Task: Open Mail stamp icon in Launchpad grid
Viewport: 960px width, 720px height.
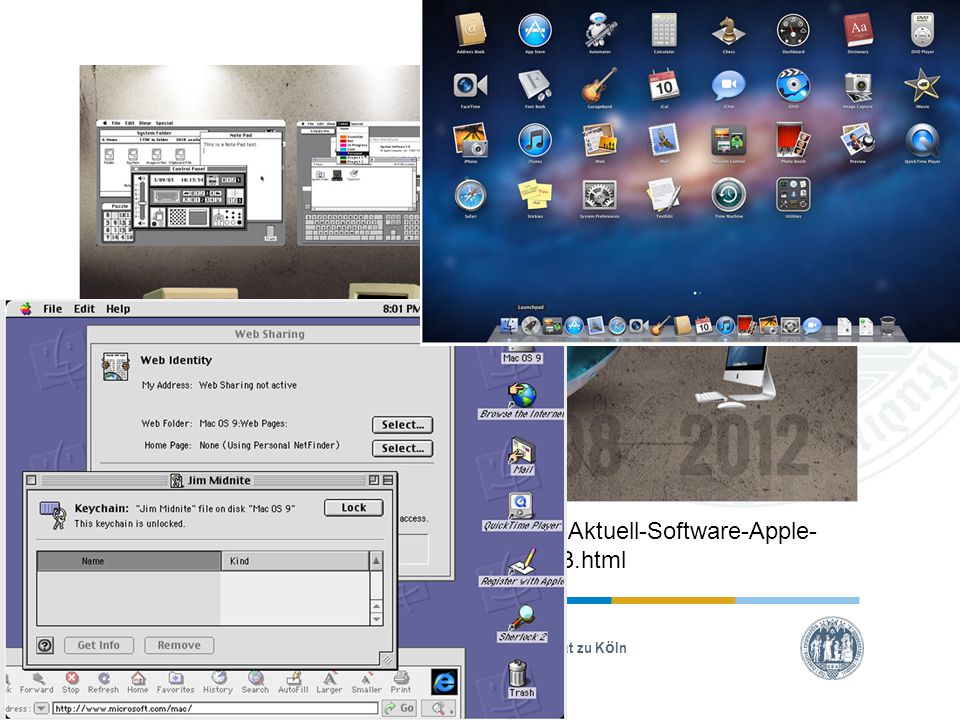Action: 664,140
